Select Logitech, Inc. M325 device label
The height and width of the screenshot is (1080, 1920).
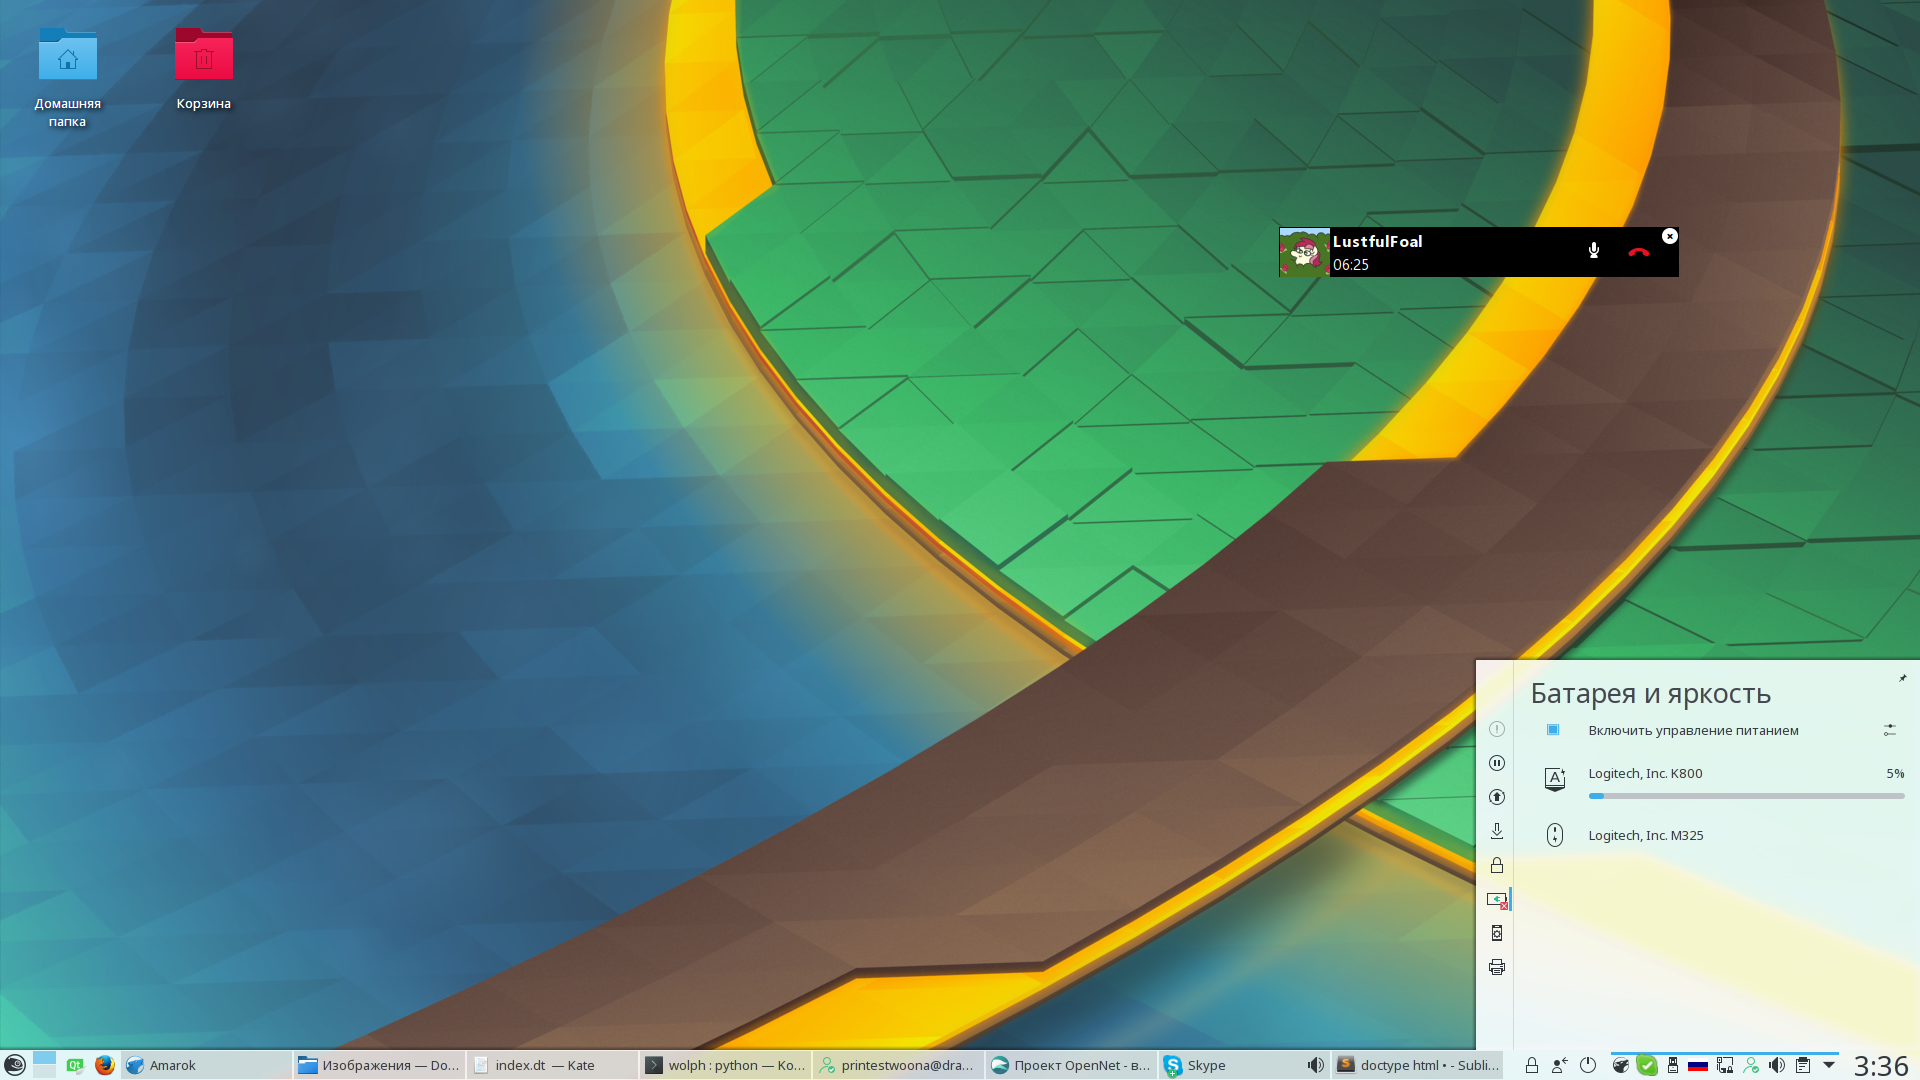point(1646,835)
